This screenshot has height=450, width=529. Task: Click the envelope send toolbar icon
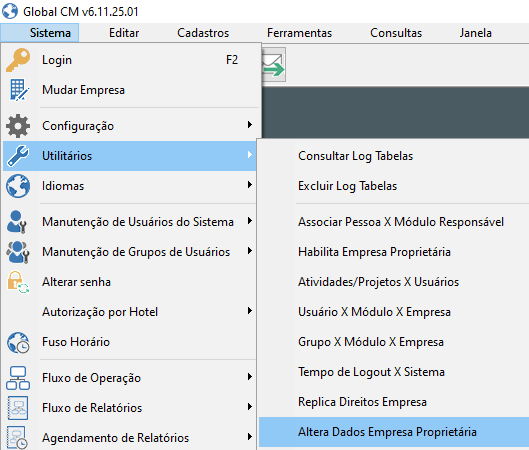(x=274, y=65)
